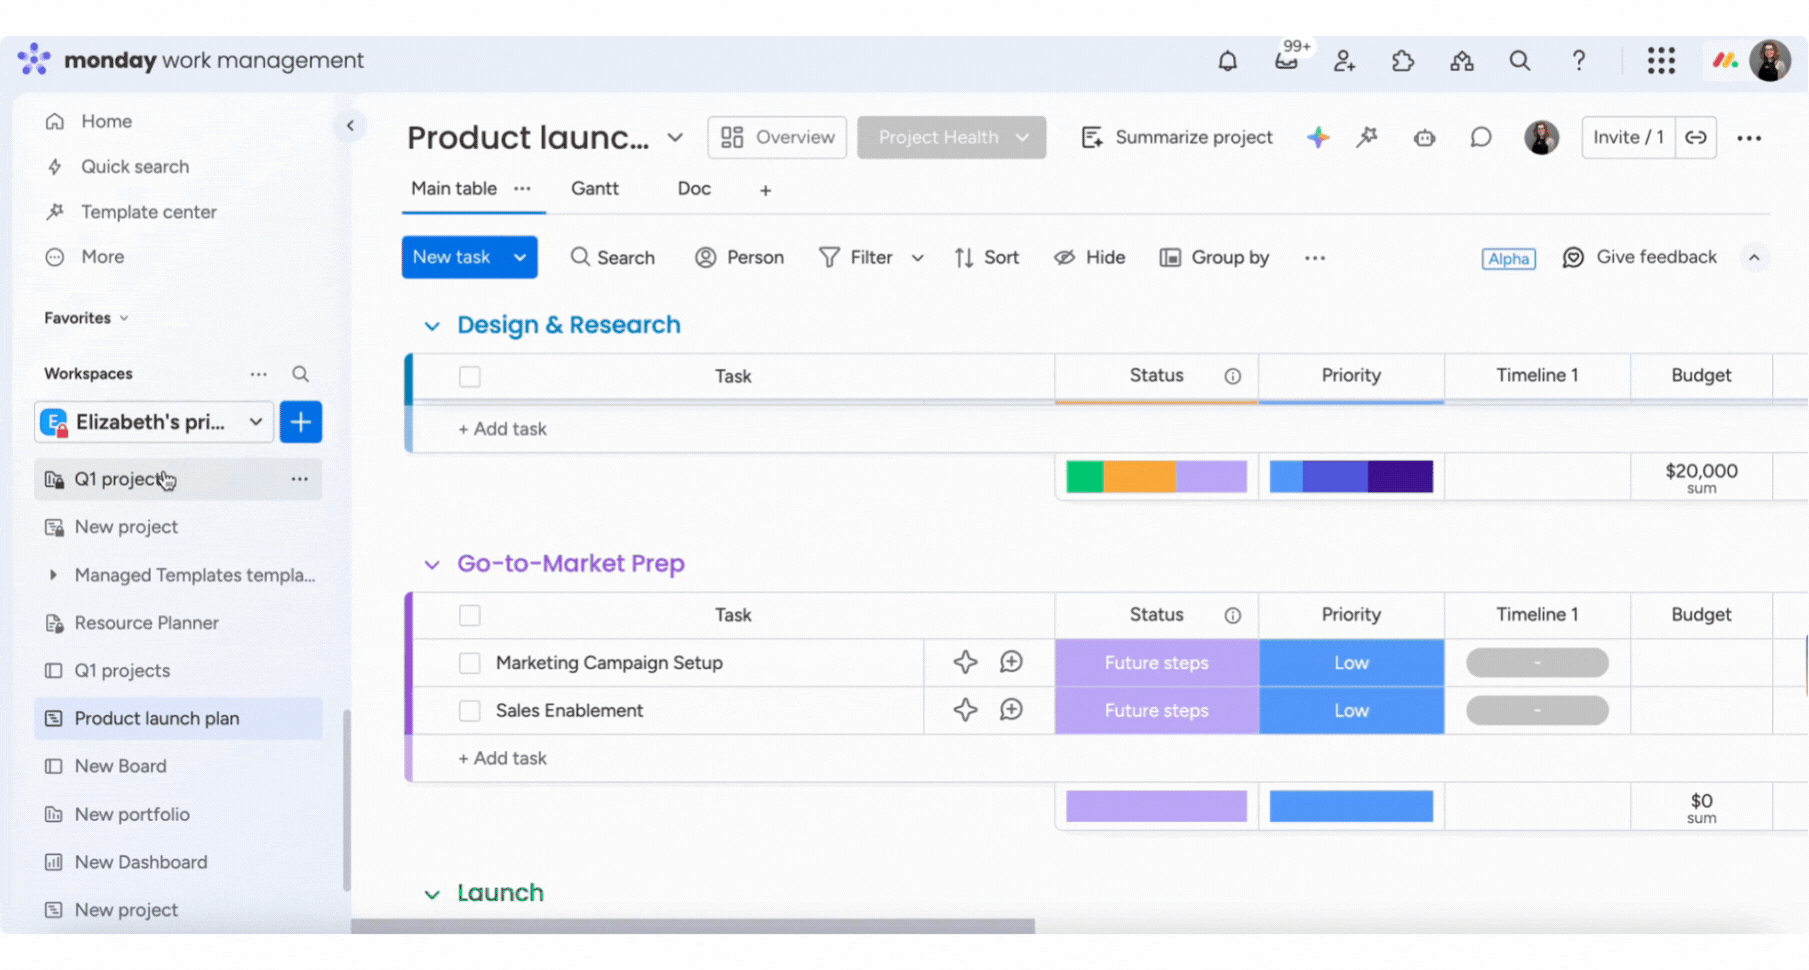This screenshot has height=970, width=1809.
Task: Collapse the Go-to-Market Prep group
Action: pos(431,564)
